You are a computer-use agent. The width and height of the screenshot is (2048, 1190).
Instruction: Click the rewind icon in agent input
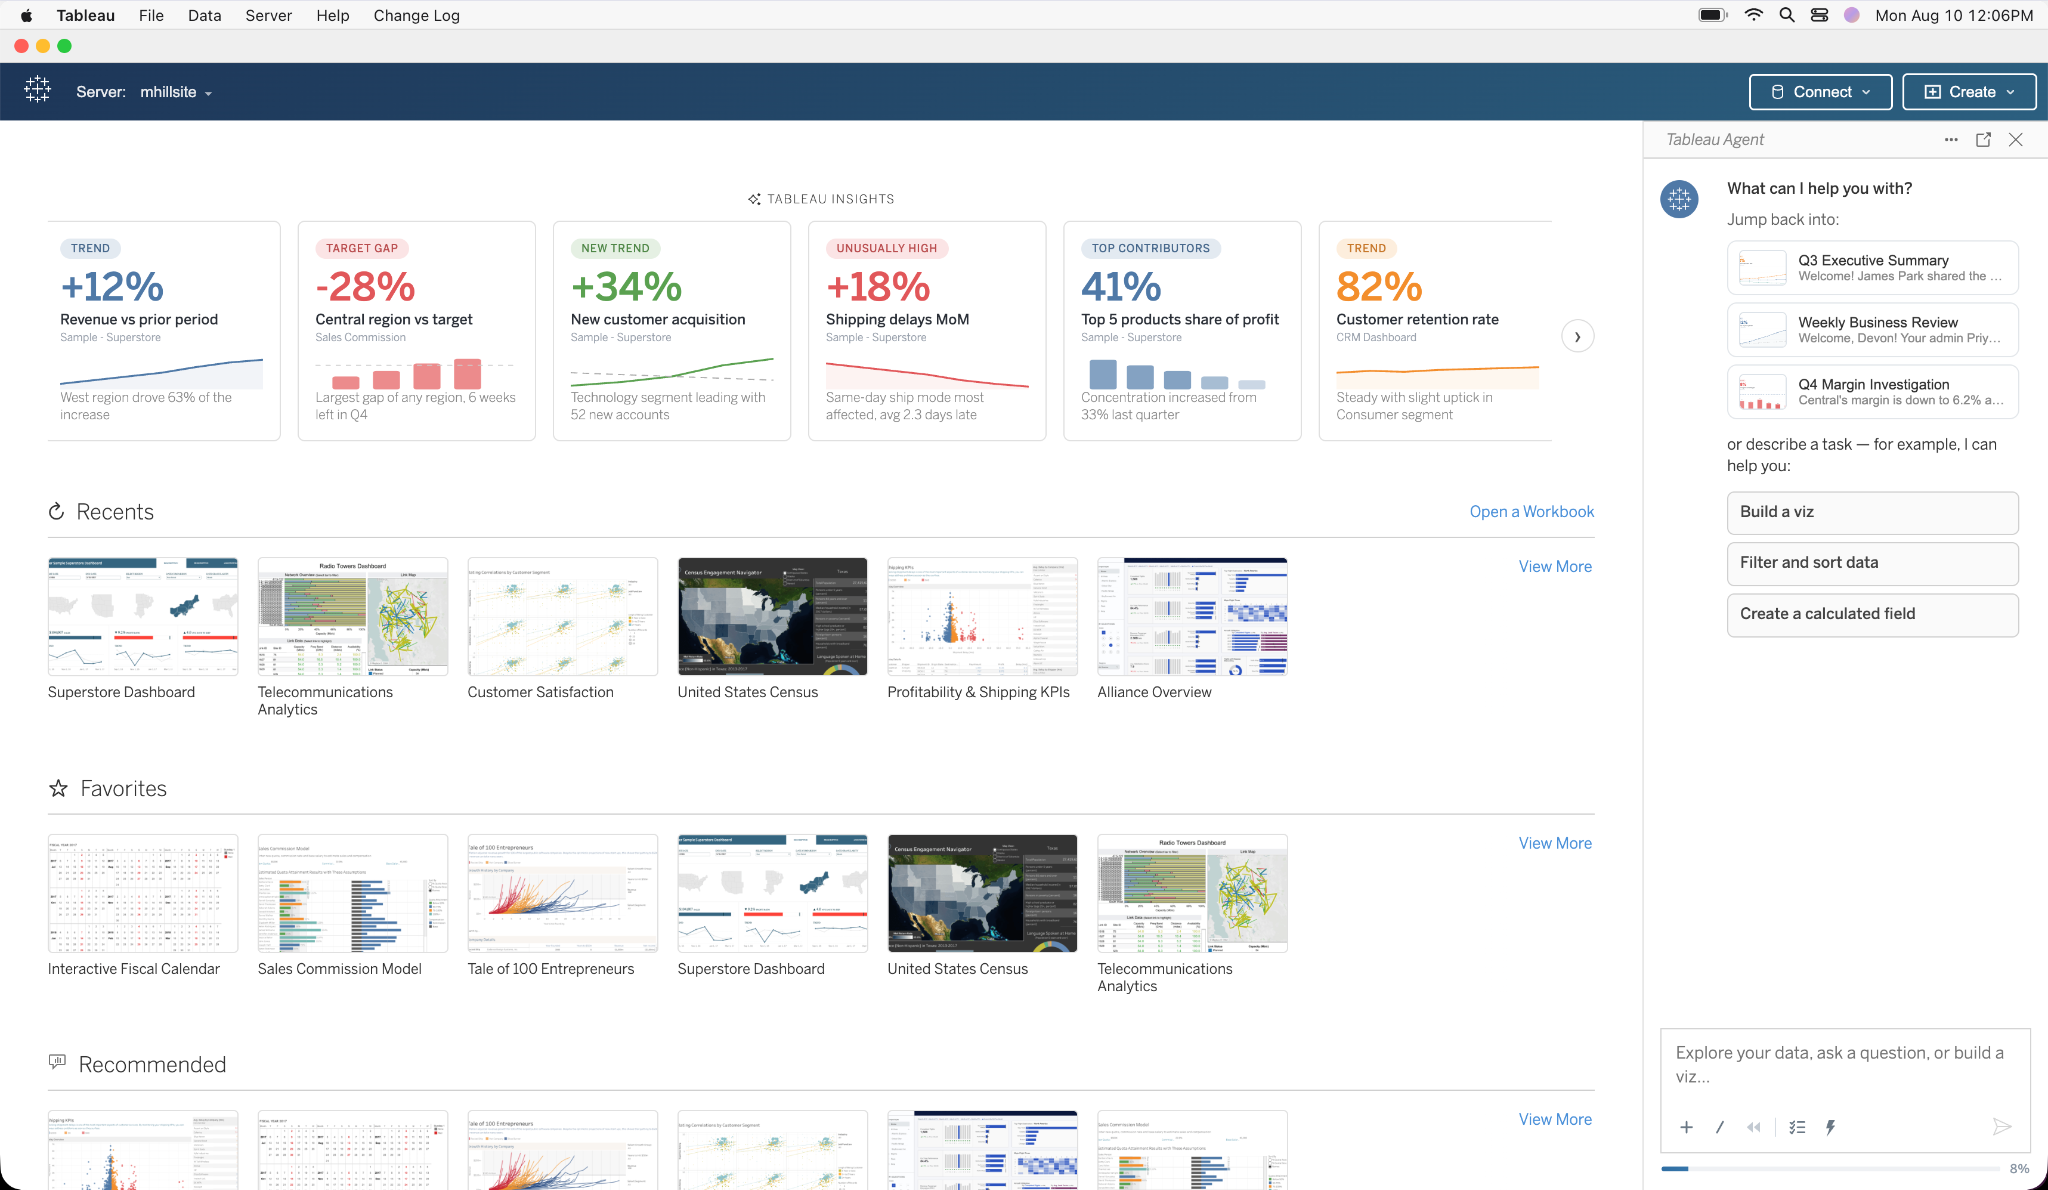click(1754, 1127)
